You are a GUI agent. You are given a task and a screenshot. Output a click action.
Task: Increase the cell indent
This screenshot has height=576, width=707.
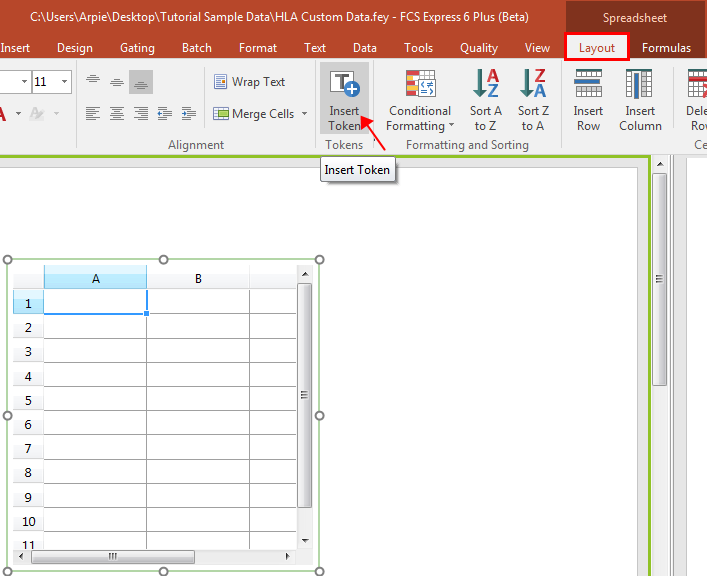[x=187, y=114]
